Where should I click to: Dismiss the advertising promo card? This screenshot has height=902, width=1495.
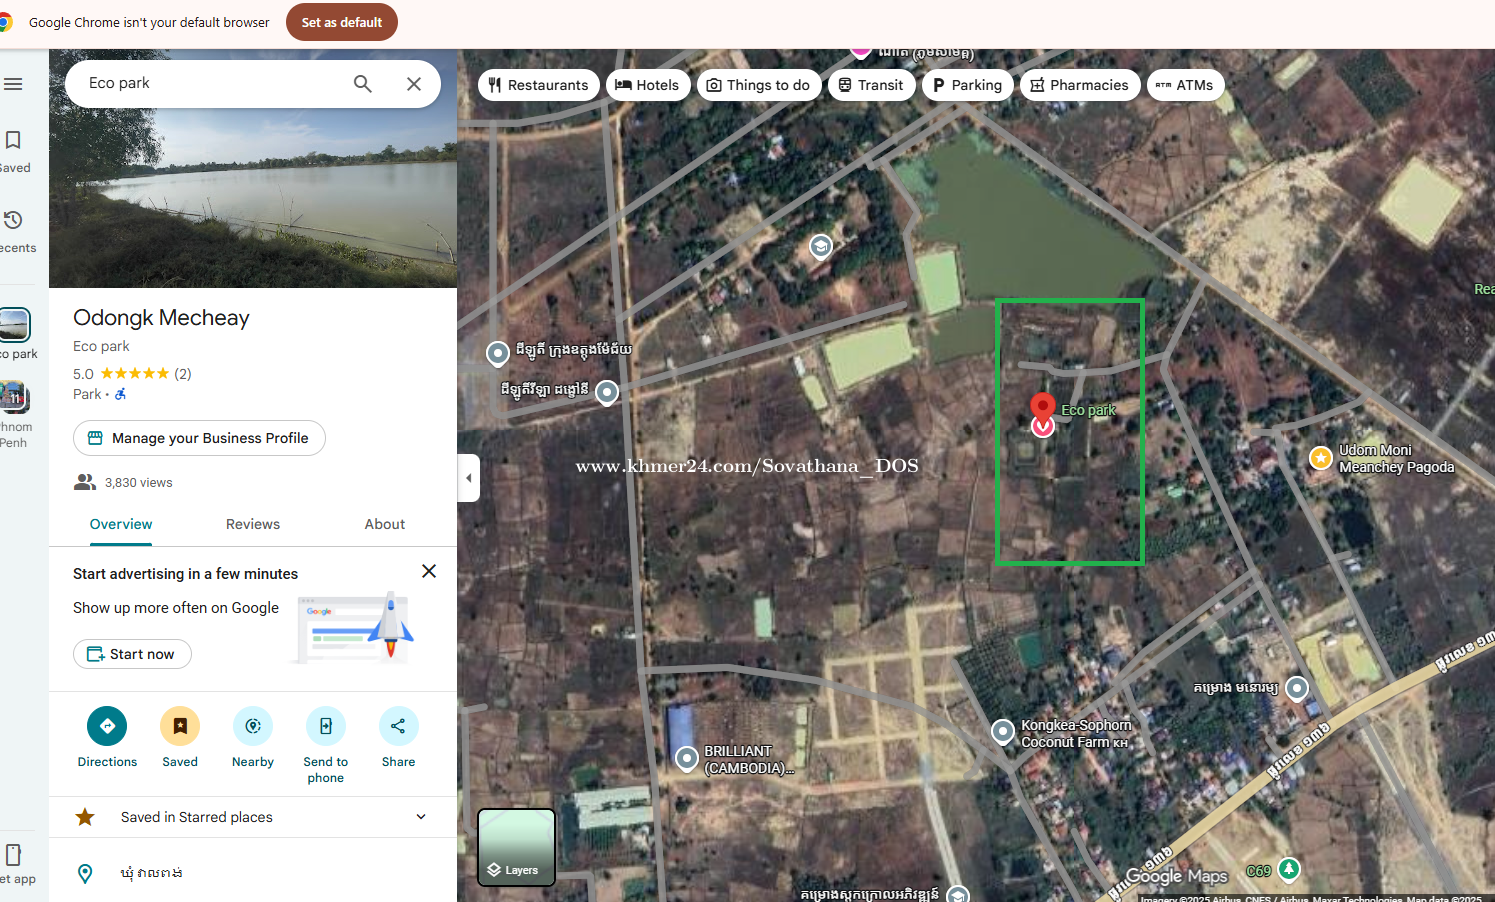coord(429,571)
